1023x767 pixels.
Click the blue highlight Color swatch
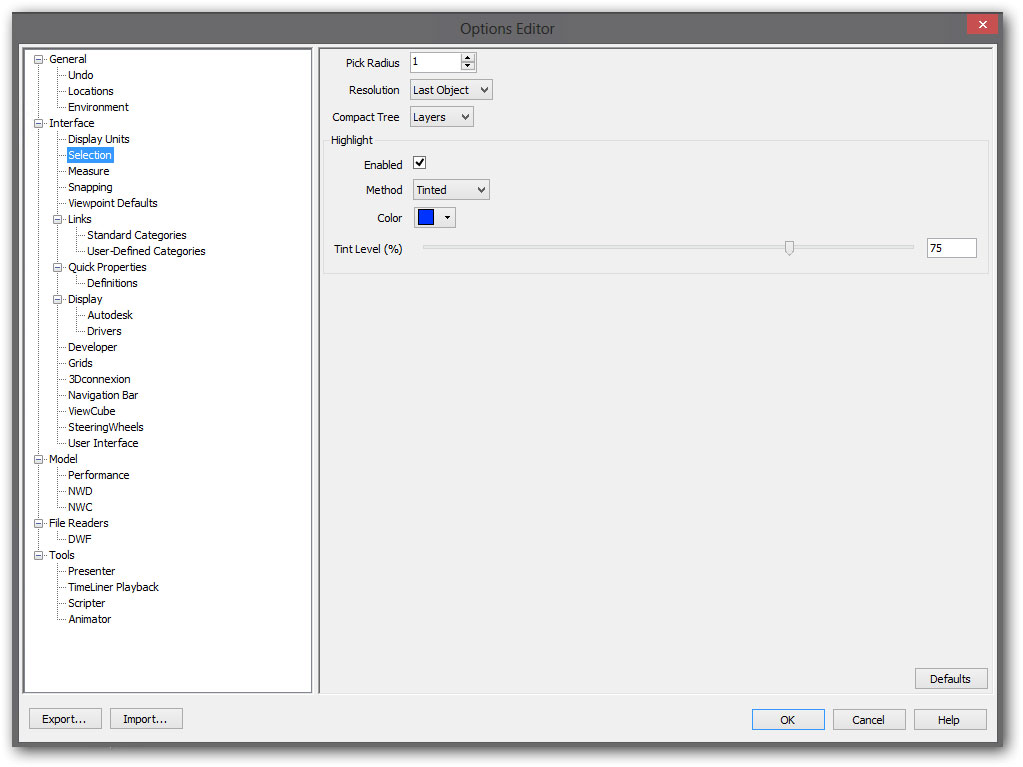pos(426,218)
